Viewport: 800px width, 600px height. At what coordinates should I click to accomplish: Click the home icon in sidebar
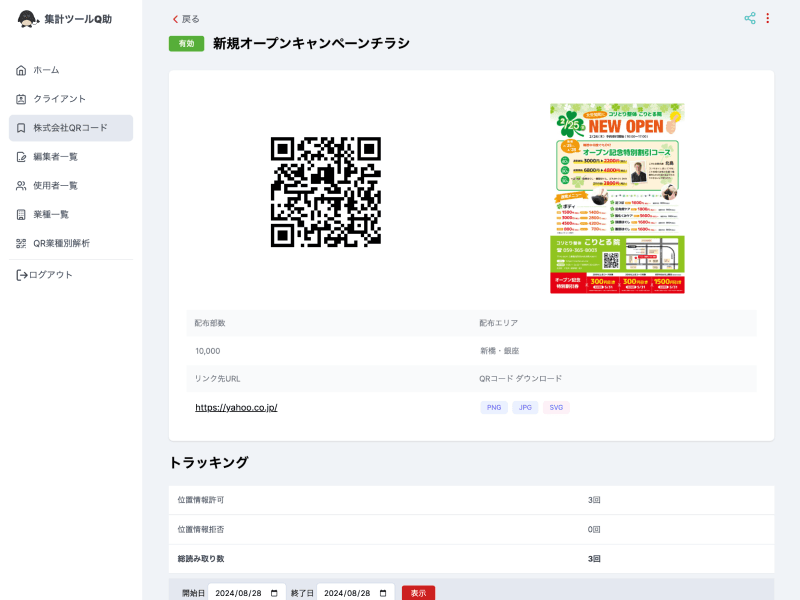point(21,70)
